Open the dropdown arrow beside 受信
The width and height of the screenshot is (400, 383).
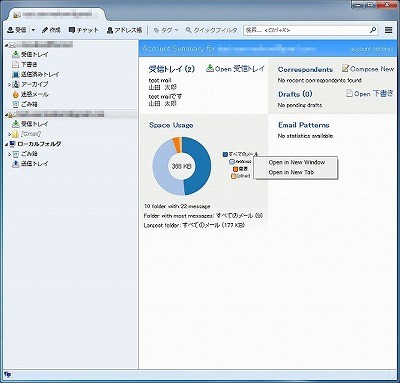tap(33, 30)
